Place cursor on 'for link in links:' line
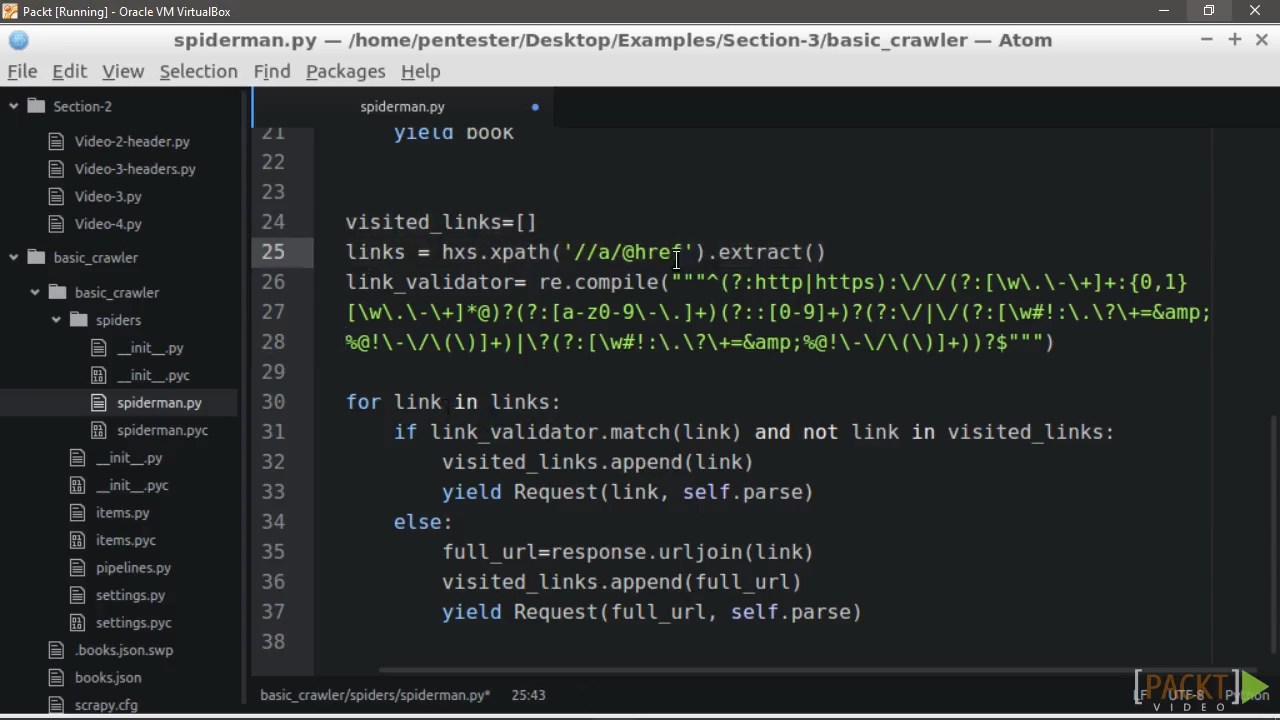 coord(453,402)
